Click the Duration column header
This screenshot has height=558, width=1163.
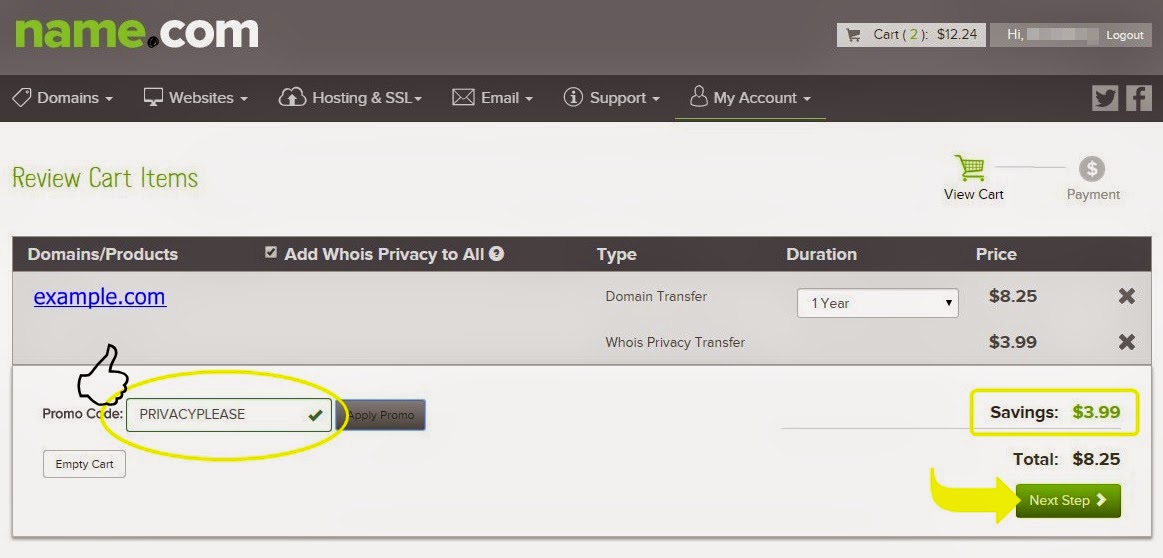[821, 255]
